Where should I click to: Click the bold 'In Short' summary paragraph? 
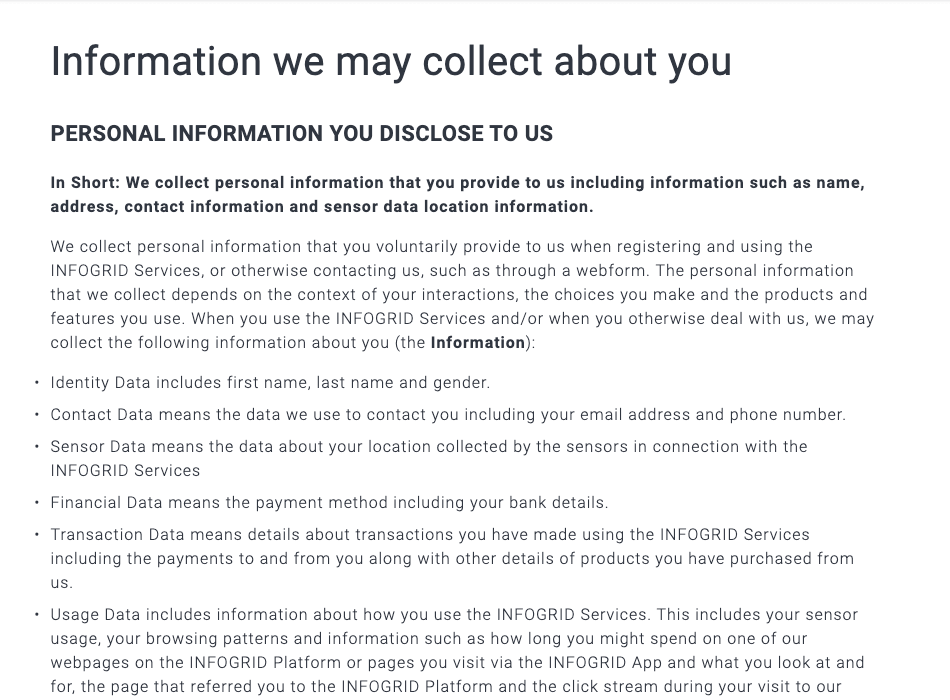457,195
